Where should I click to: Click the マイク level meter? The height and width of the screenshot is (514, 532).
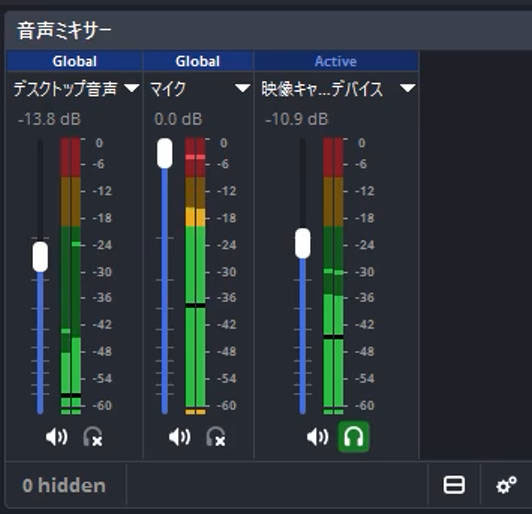195,276
